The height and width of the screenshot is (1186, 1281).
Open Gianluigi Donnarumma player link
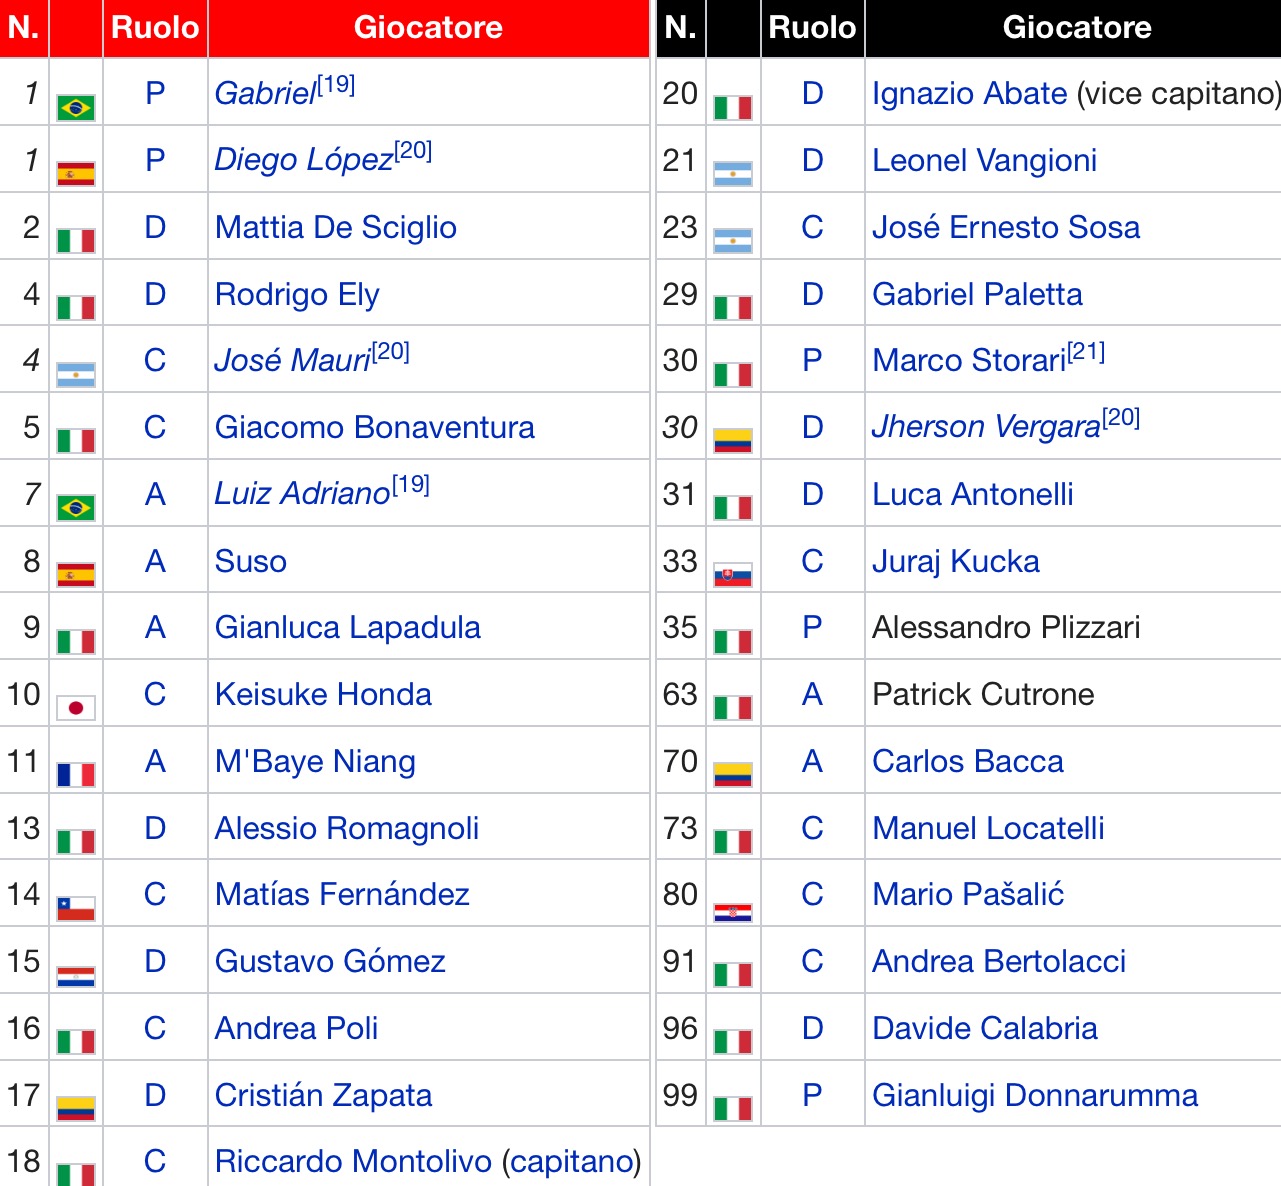(x=1034, y=1095)
